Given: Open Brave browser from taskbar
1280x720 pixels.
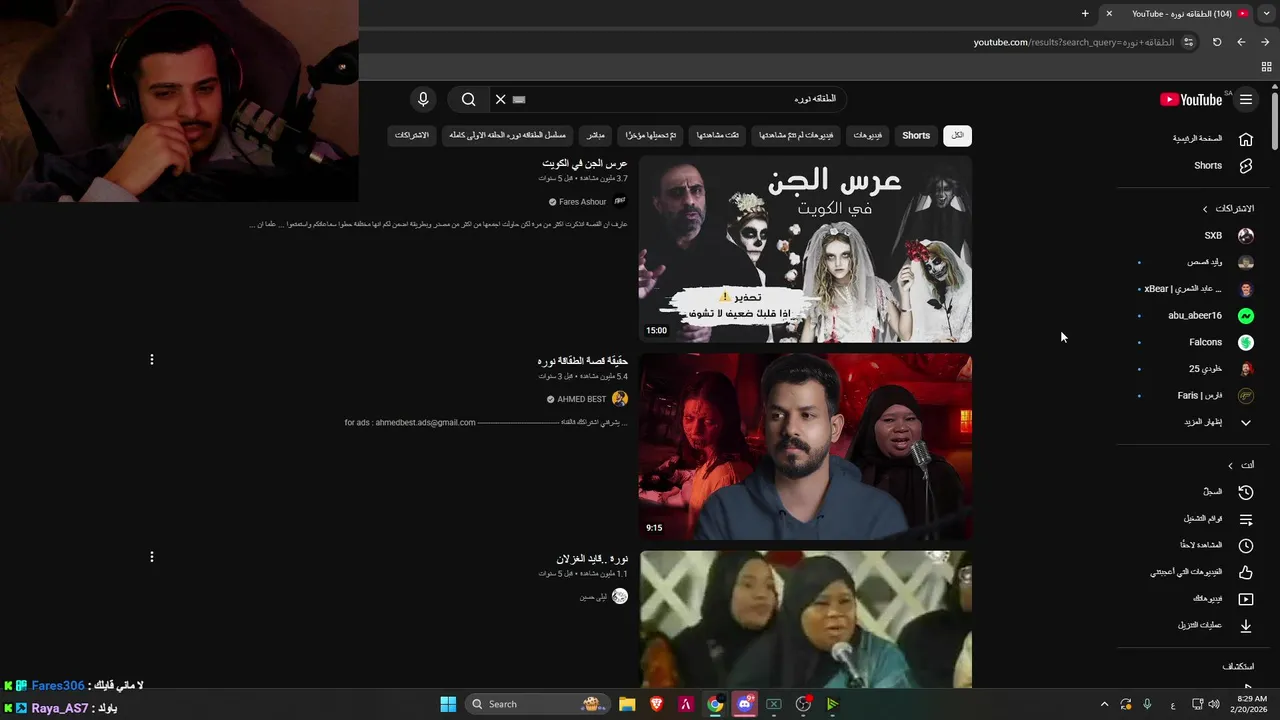Looking at the screenshot, I should (x=656, y=704).
